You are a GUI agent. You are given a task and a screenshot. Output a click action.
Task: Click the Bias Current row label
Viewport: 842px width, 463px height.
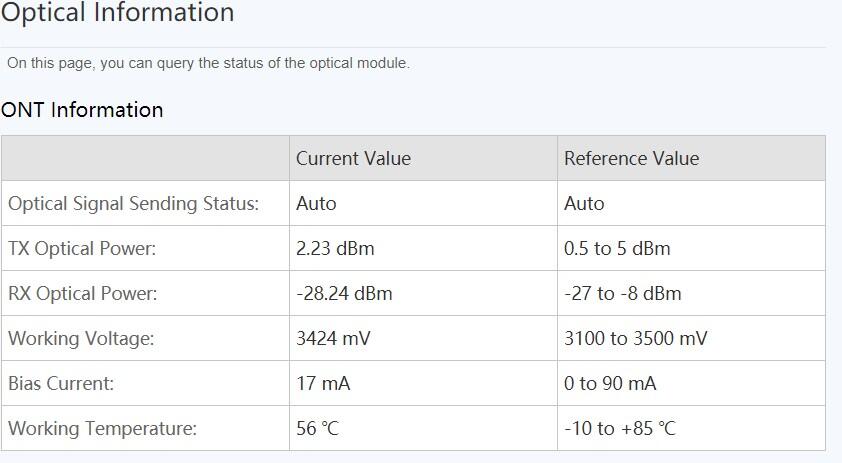61,383
